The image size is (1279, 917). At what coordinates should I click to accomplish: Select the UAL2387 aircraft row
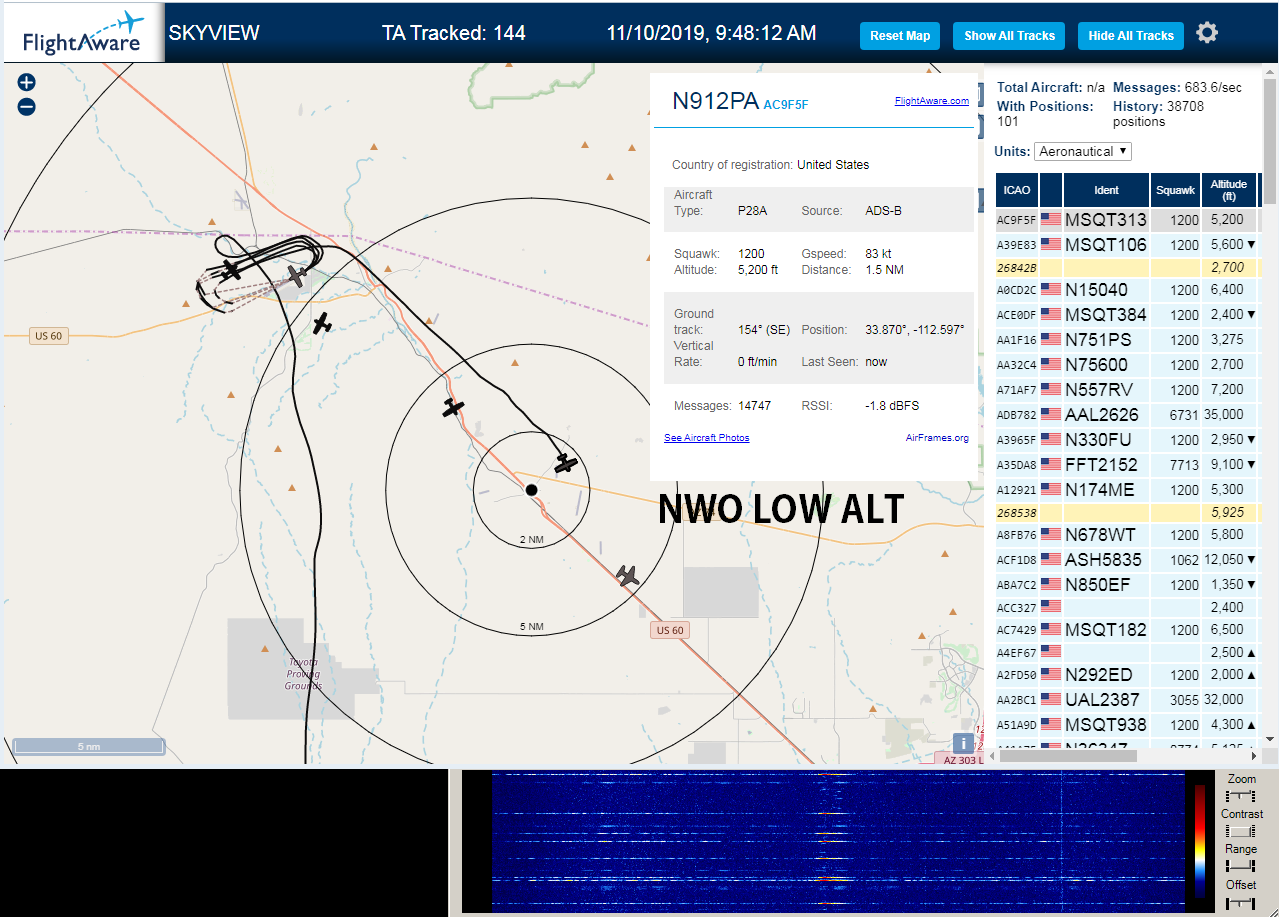coord(1128,699)
